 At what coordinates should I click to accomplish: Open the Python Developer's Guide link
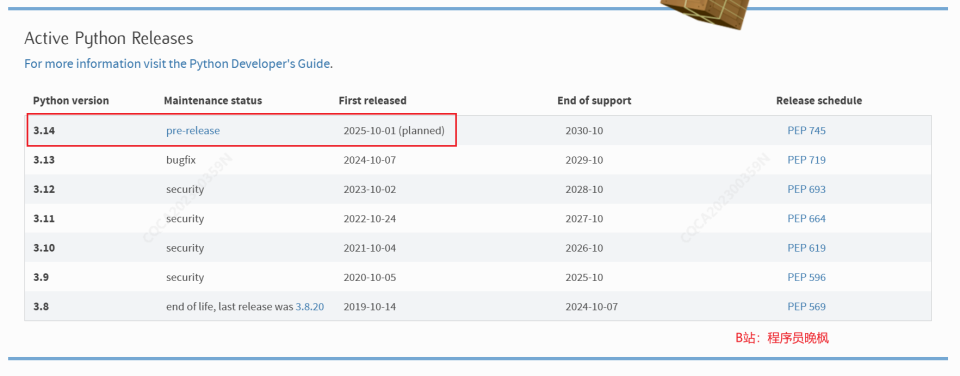178,64
